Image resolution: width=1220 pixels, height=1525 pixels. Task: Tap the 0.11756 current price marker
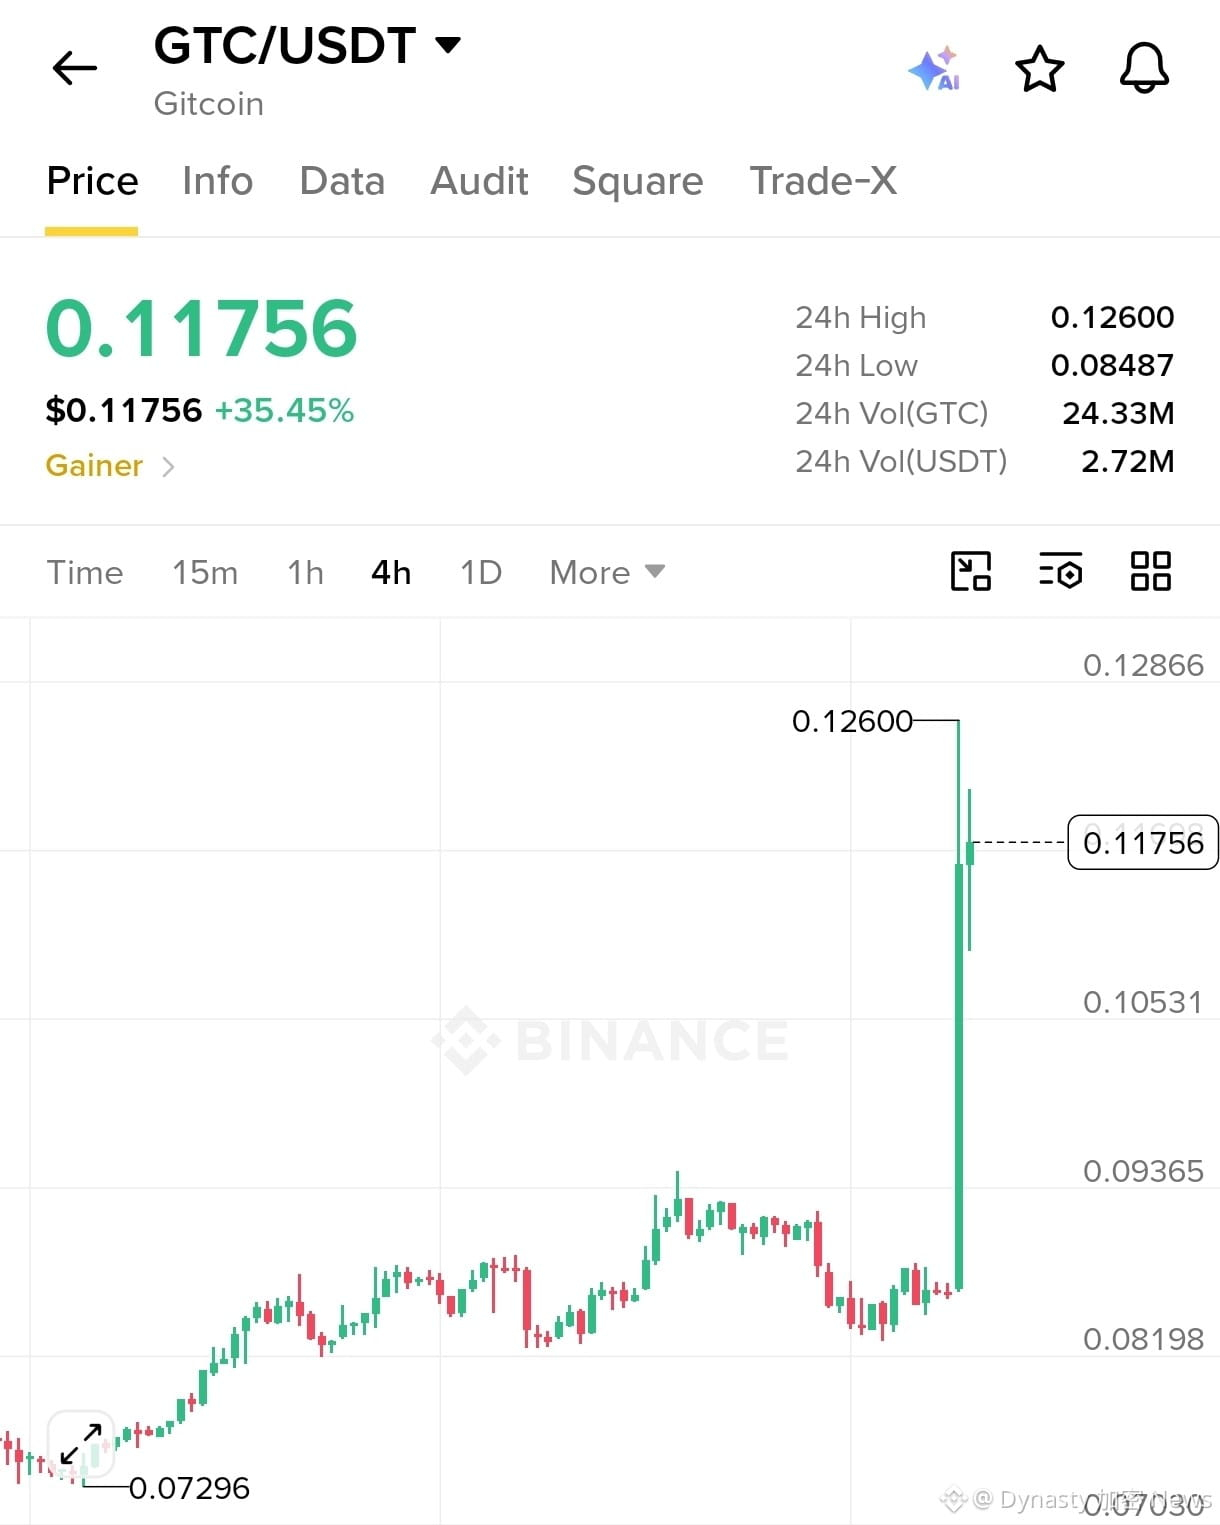[1143, 843]
